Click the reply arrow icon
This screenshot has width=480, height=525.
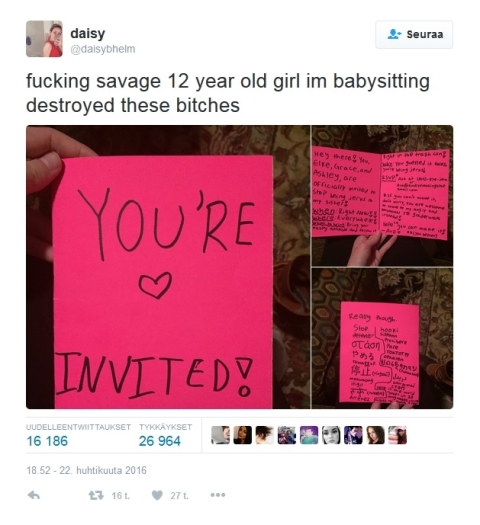coord(34,495)
